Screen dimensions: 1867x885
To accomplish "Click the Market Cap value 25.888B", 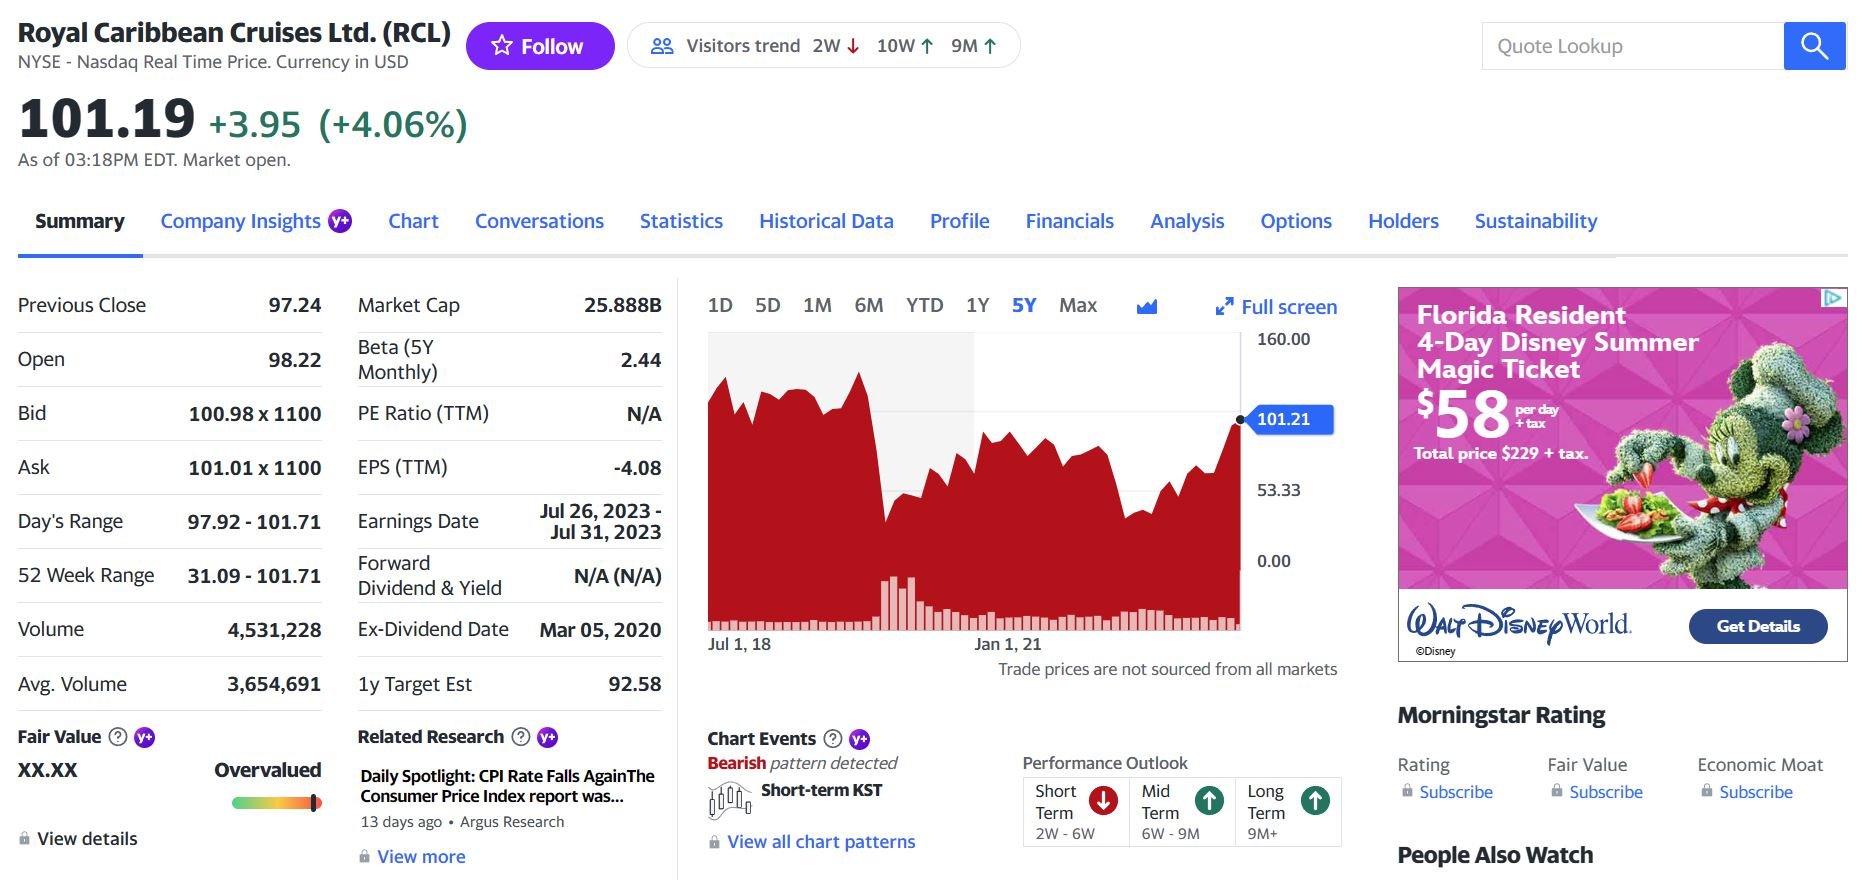I will 623,305.
